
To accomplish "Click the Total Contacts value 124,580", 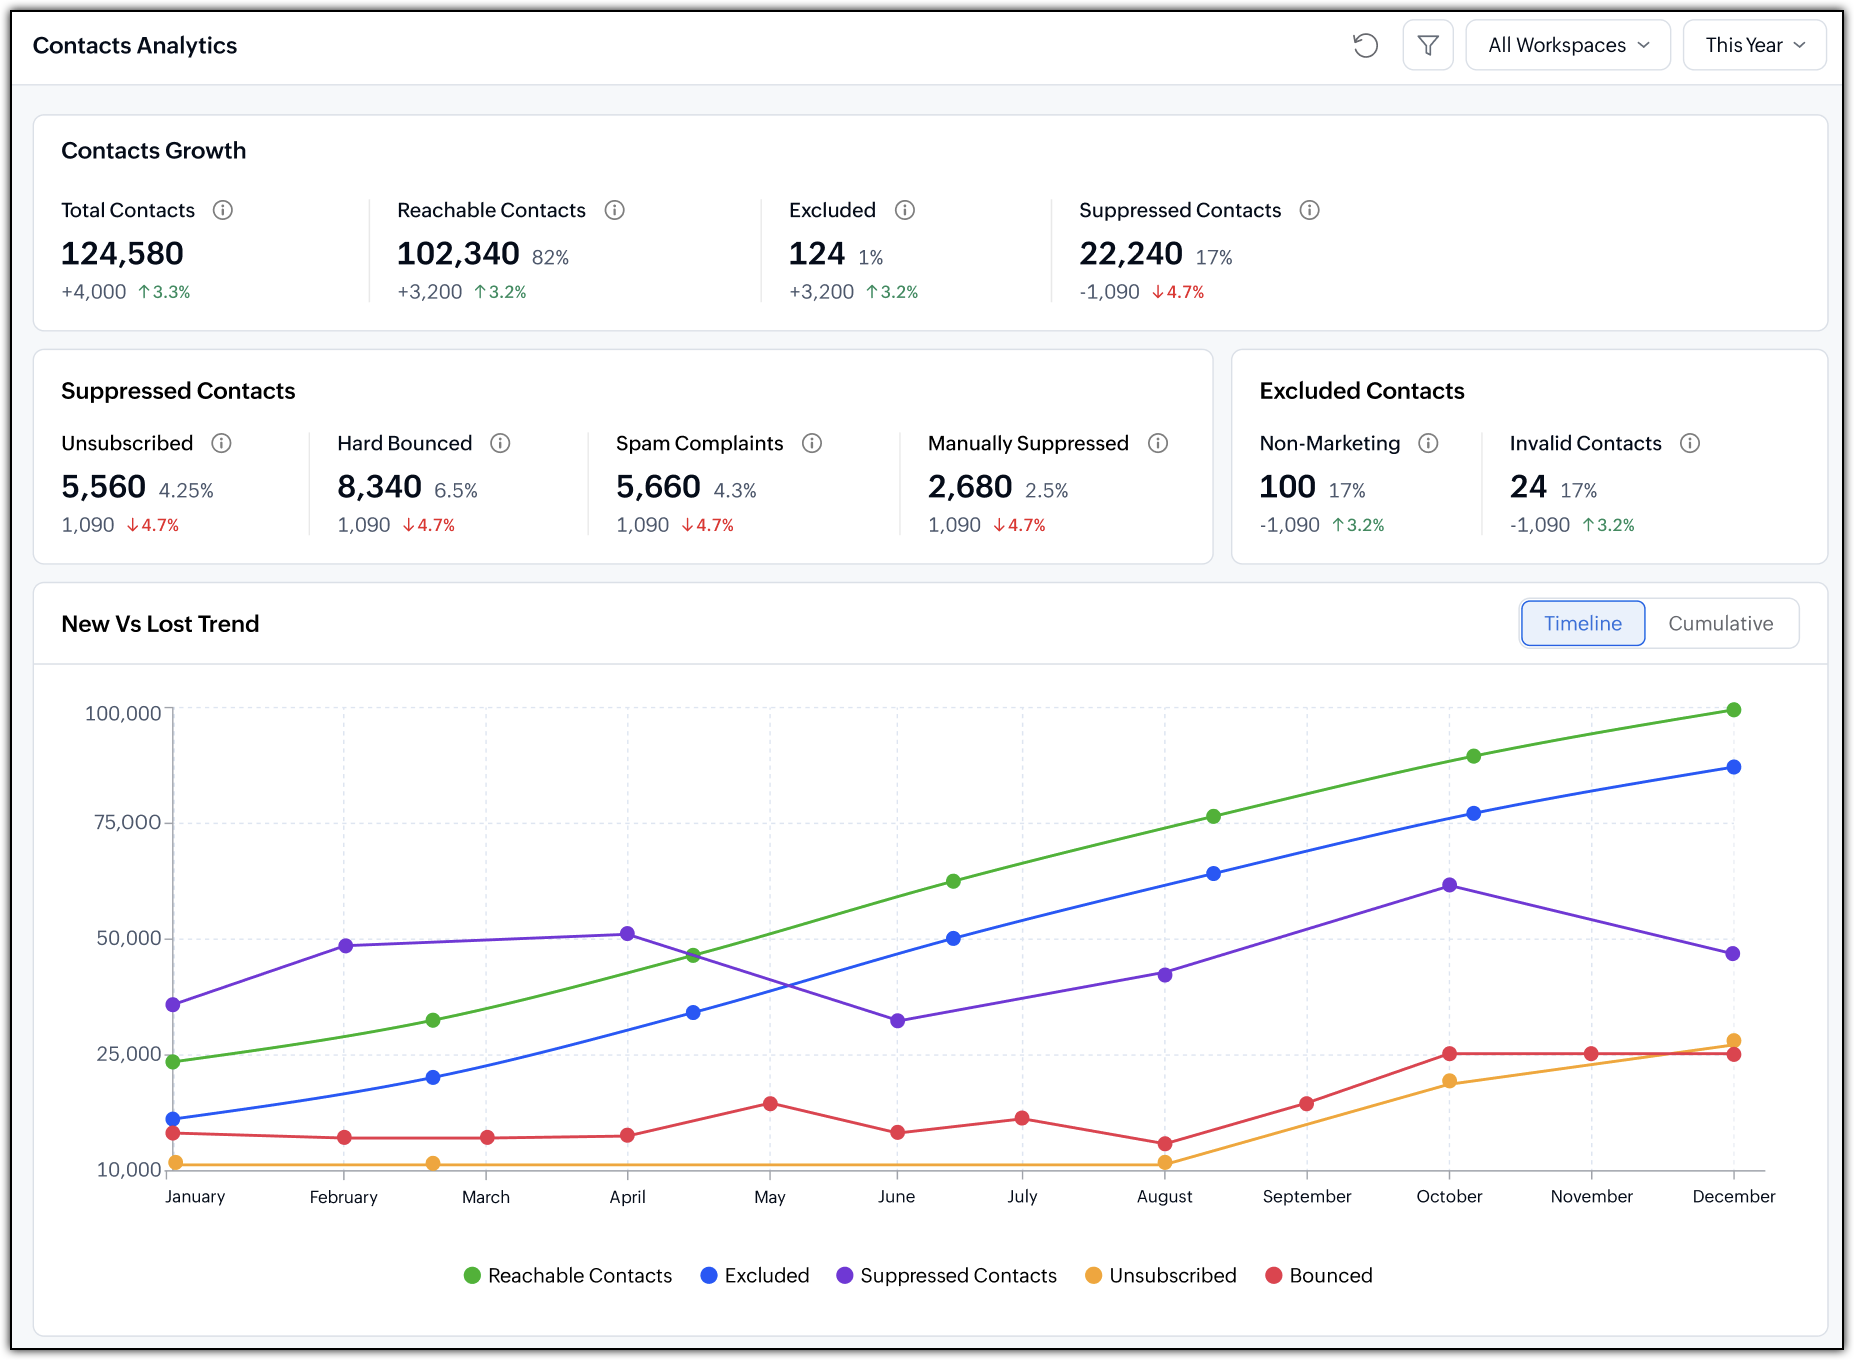I will (122, 254).
